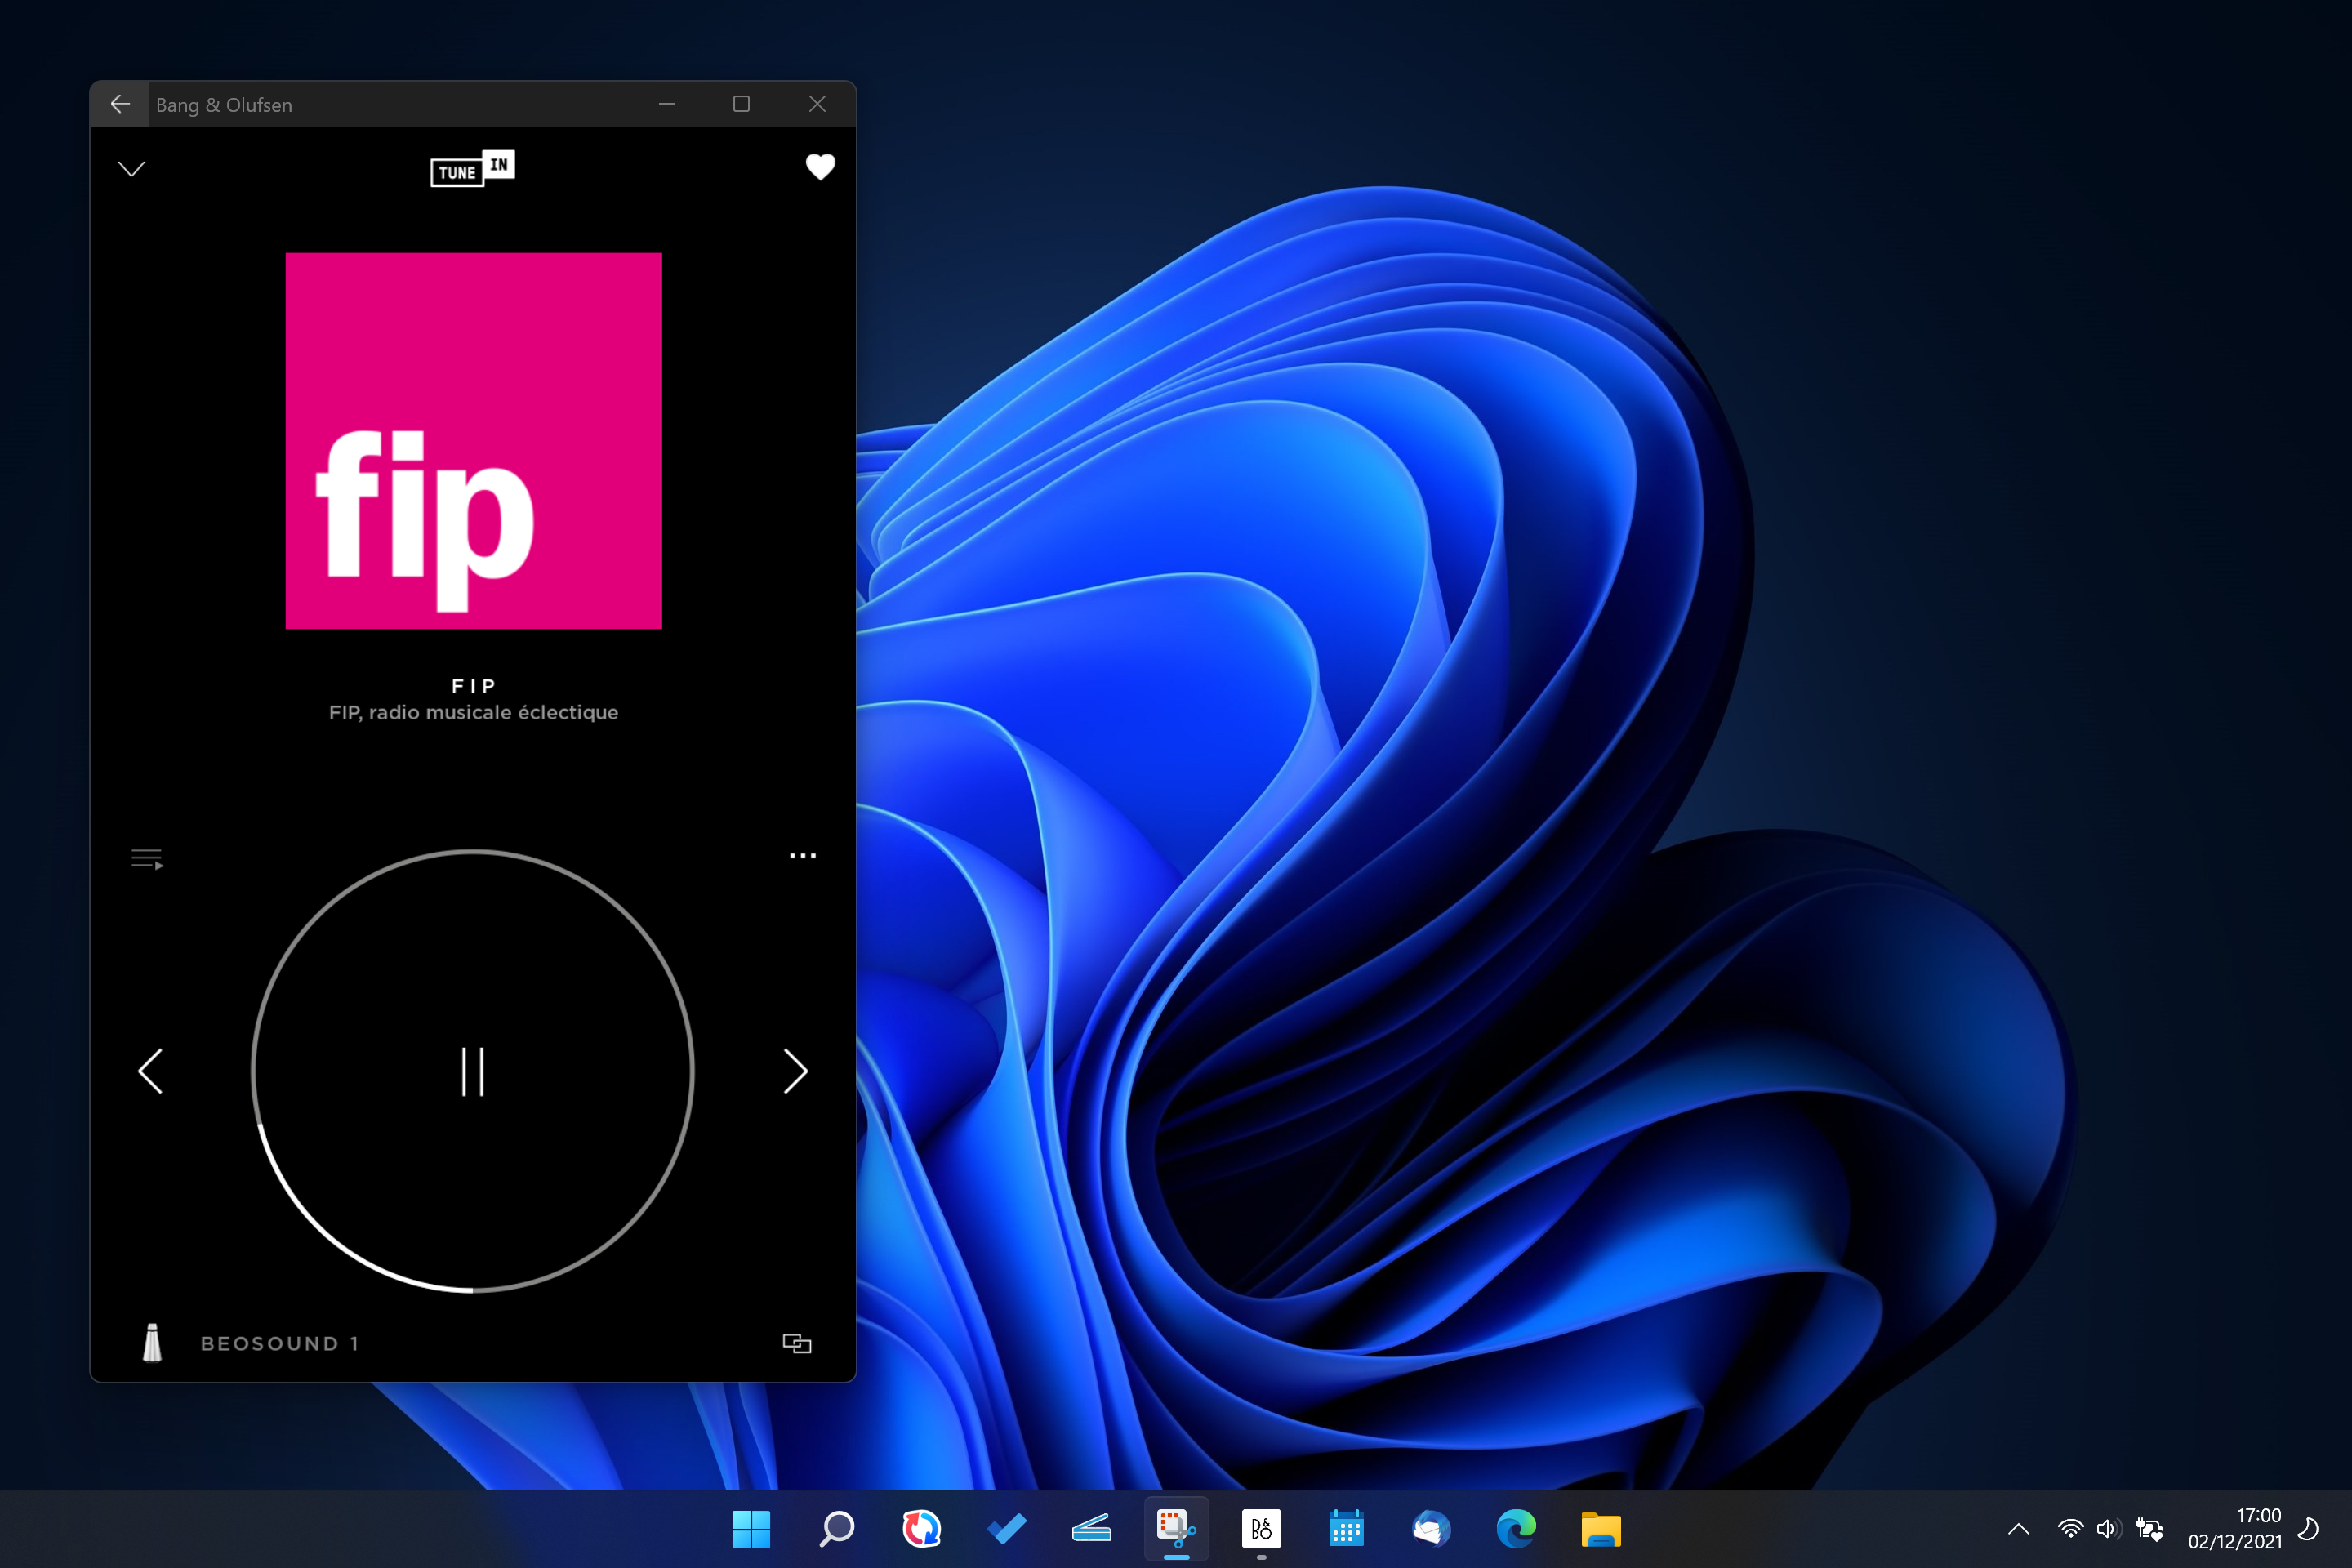Open the Windows Start menu
2352x1568 pixels.
pyautogui.click(x=751, y=1528)
